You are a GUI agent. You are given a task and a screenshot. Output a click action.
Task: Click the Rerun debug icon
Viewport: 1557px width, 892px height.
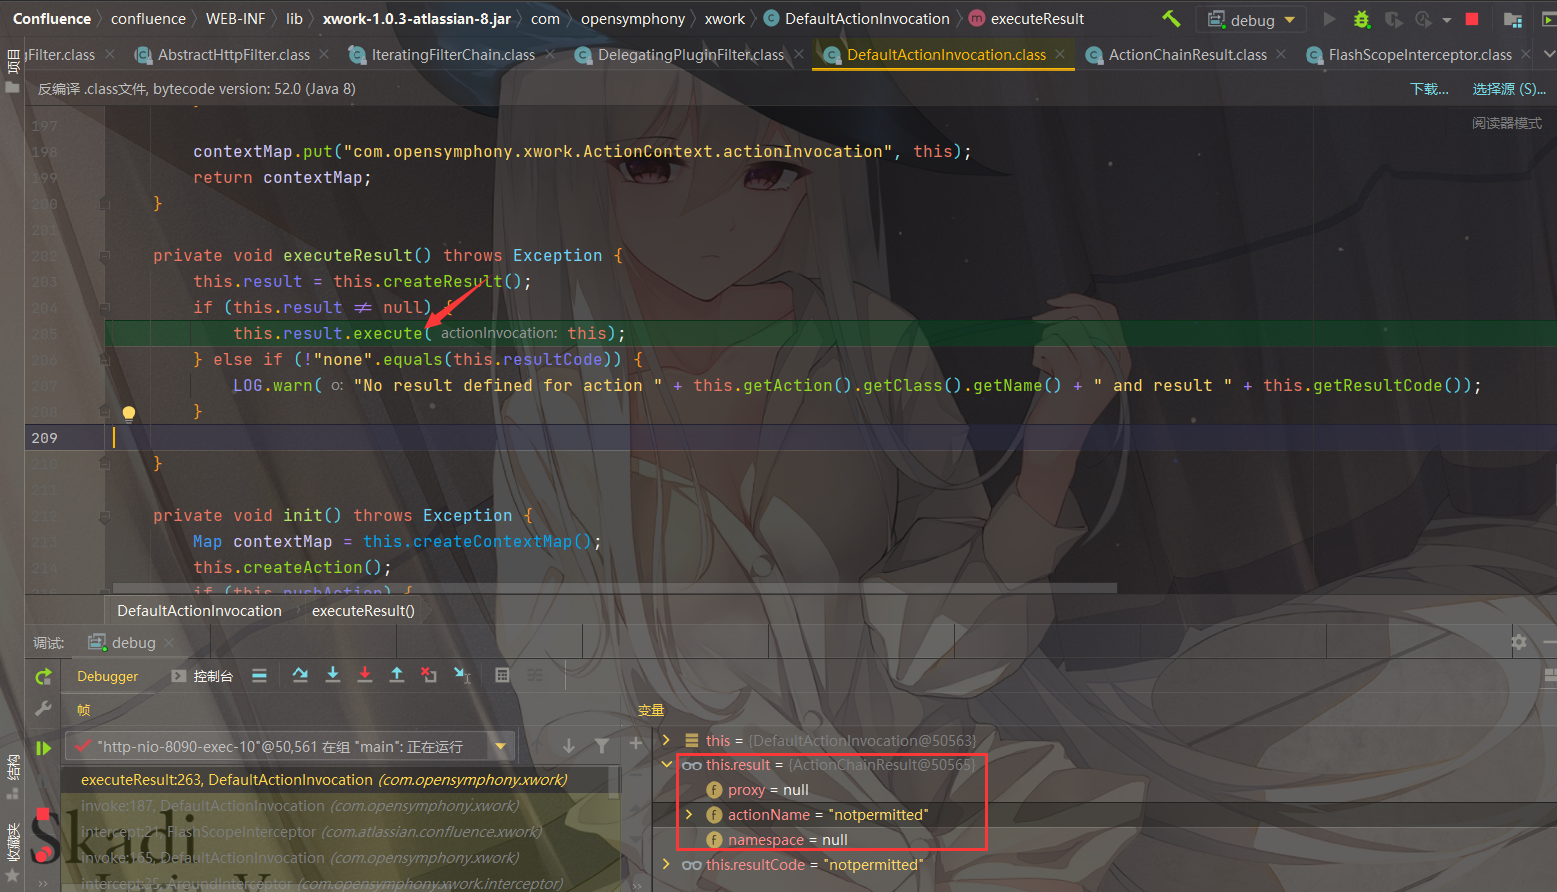[x=43, y=677]
